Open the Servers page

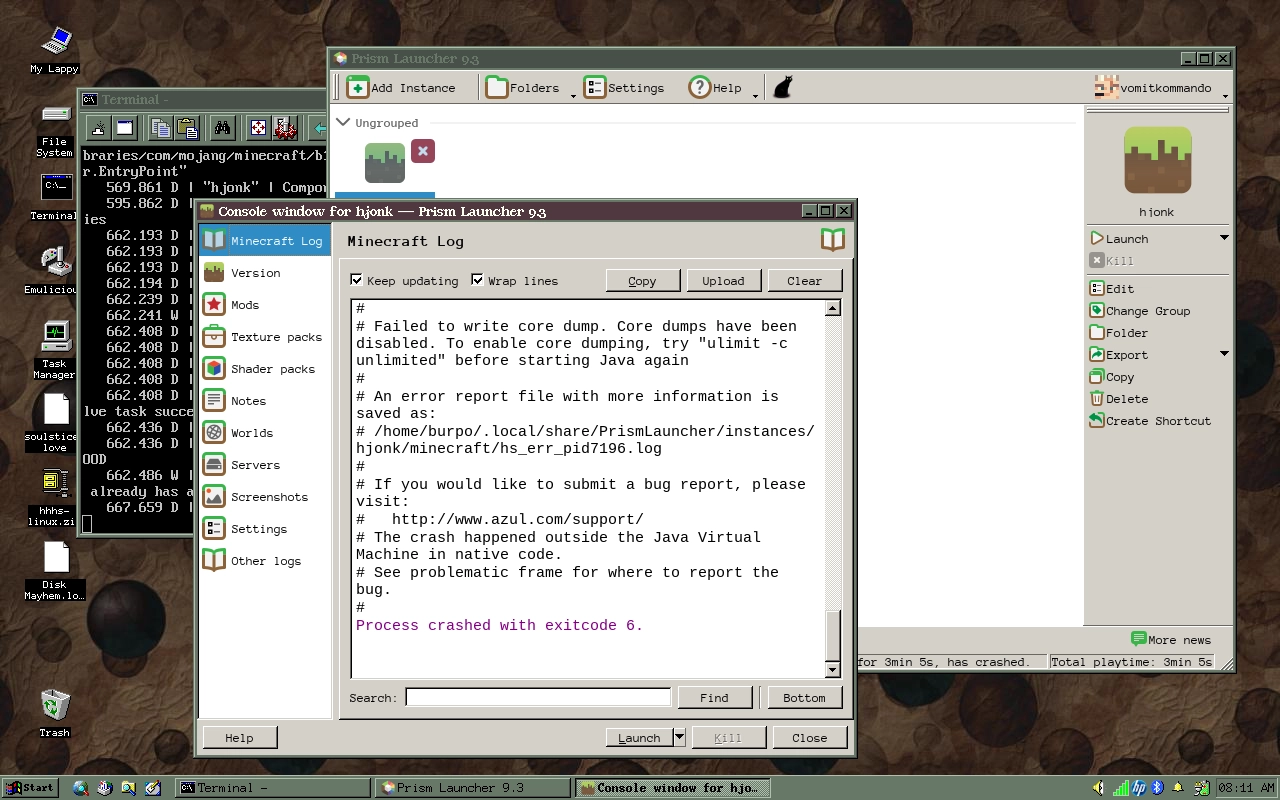265,464
